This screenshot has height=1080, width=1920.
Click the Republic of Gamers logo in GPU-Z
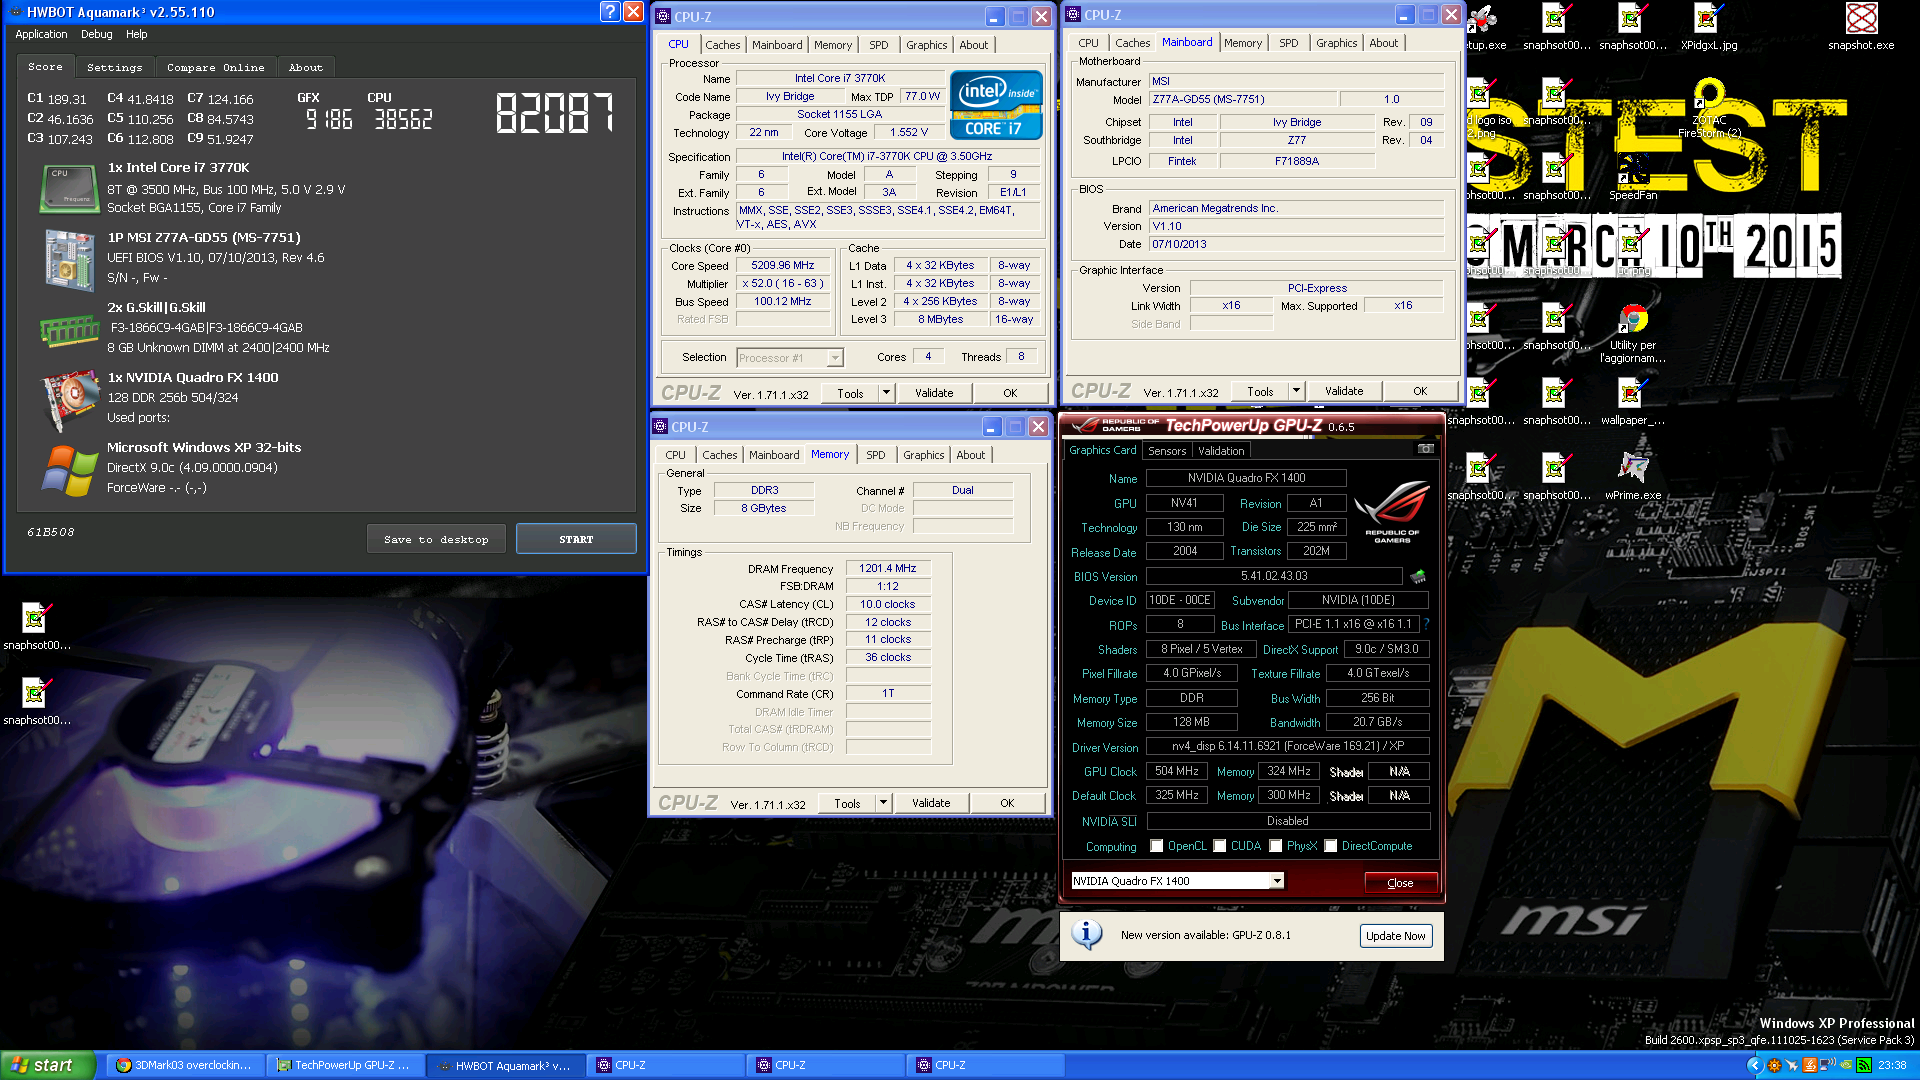point(1392,511)
